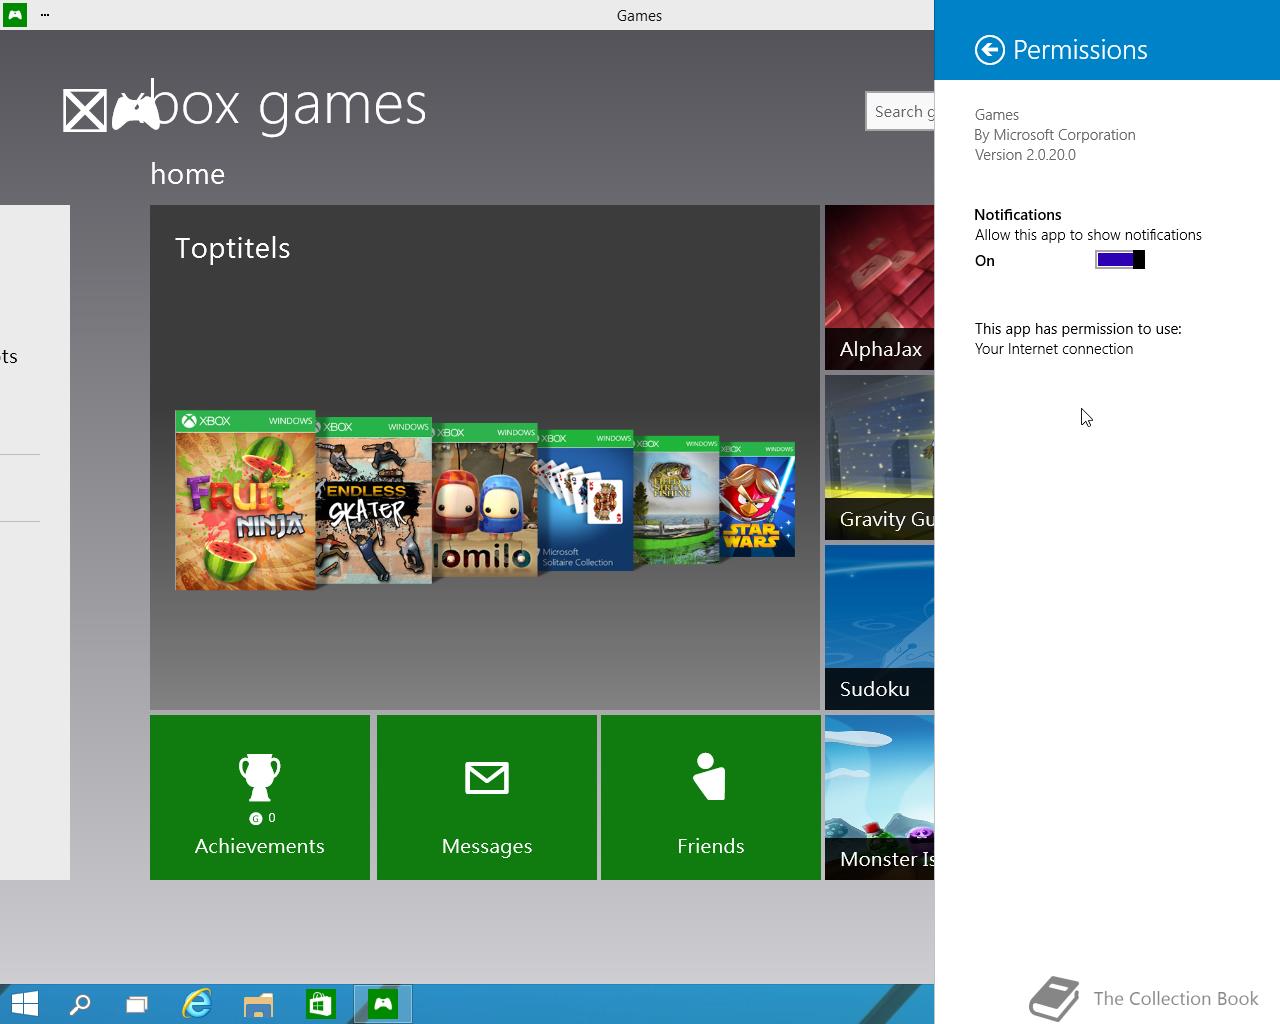The height and width of the screenshot is (1024, 1280).
Task: Click the Search games input field
Action: tap(900, 111)
